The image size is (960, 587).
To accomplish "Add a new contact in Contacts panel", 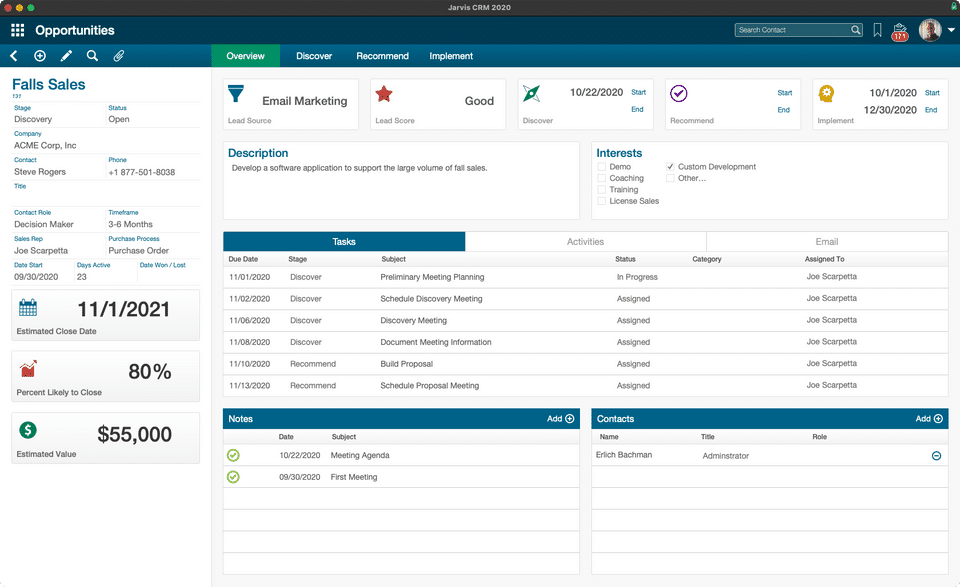I will point(929,419).
